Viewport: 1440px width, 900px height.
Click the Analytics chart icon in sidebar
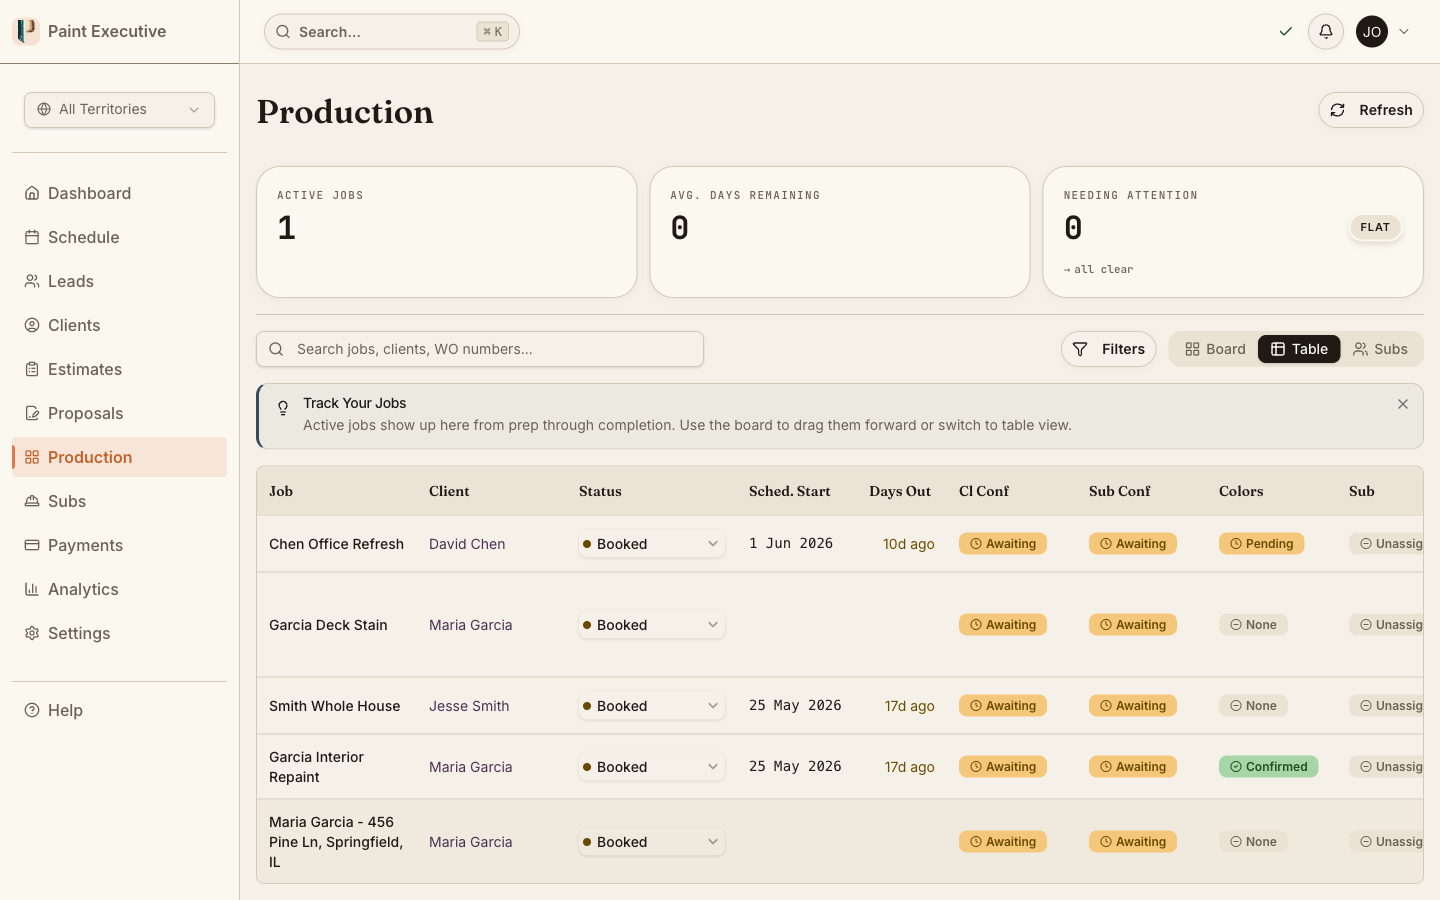point(32,589)
